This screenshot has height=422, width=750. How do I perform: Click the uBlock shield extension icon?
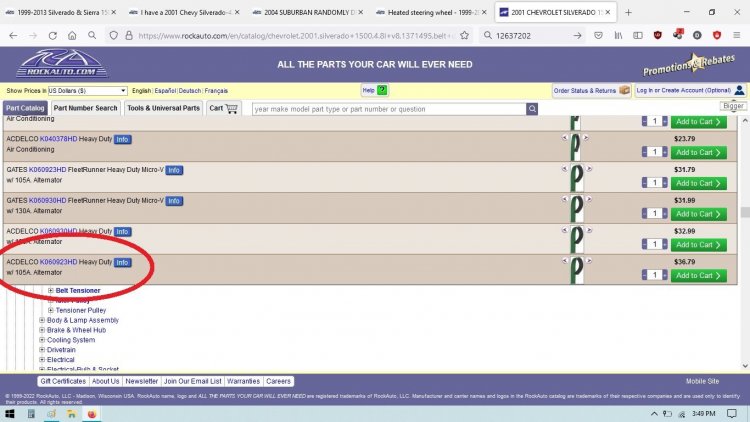(x=658, y=35)
